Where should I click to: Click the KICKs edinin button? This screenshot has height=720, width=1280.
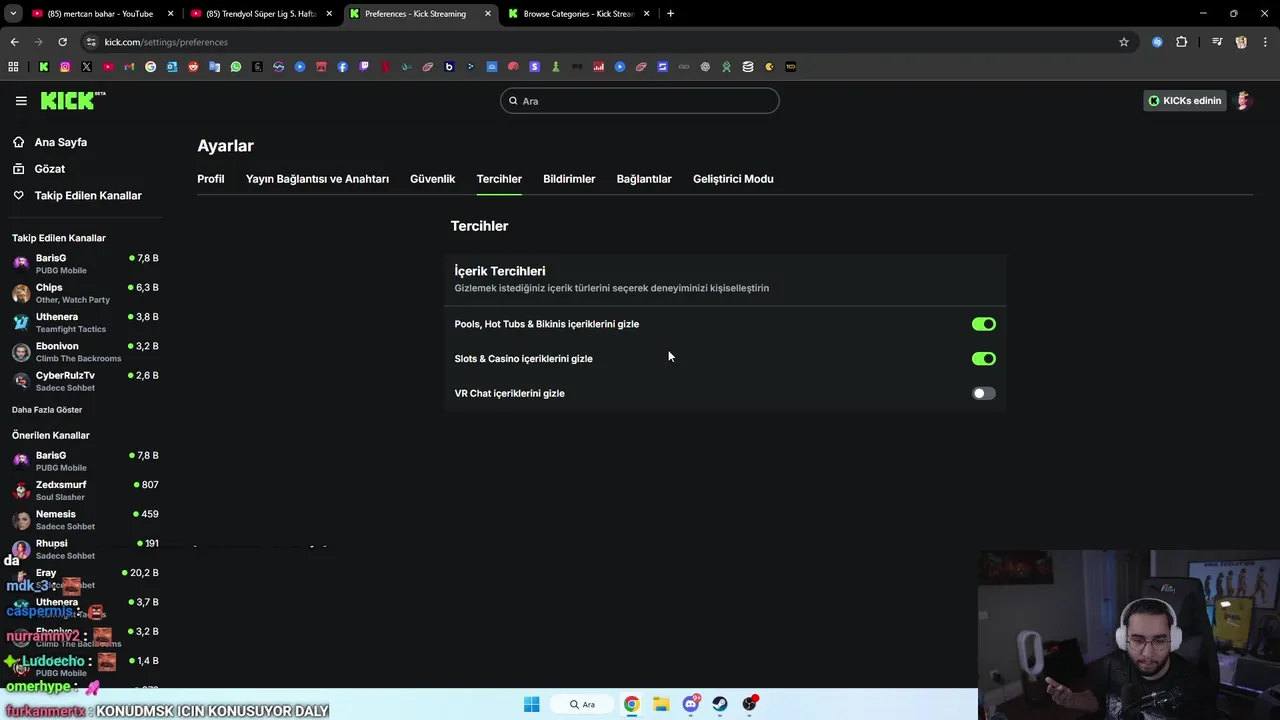point(1185,101)
